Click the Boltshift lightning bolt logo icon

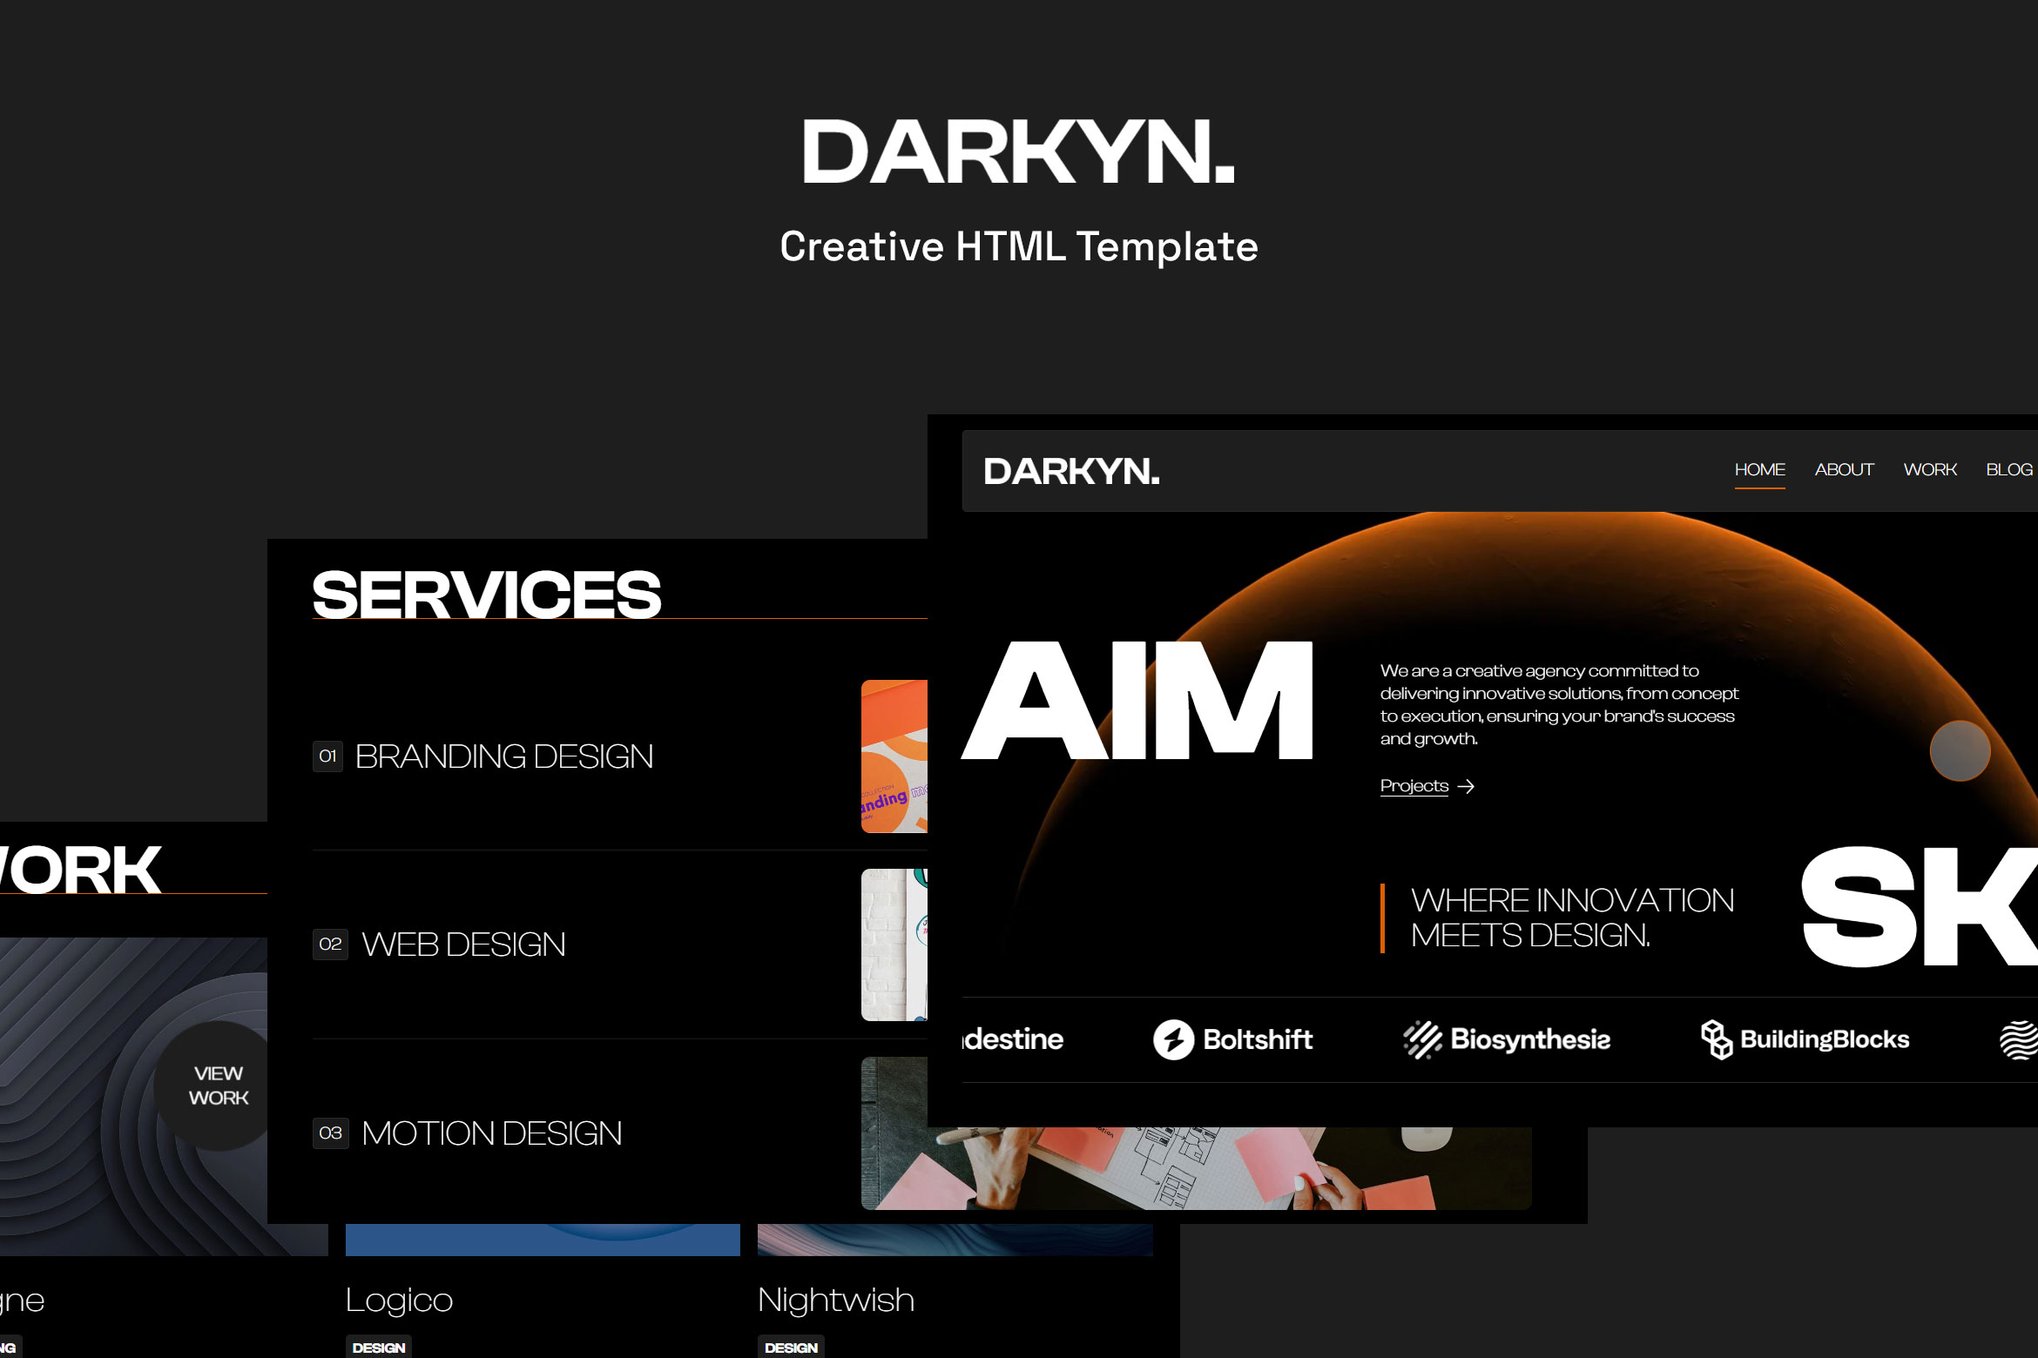[1173, 1040]
